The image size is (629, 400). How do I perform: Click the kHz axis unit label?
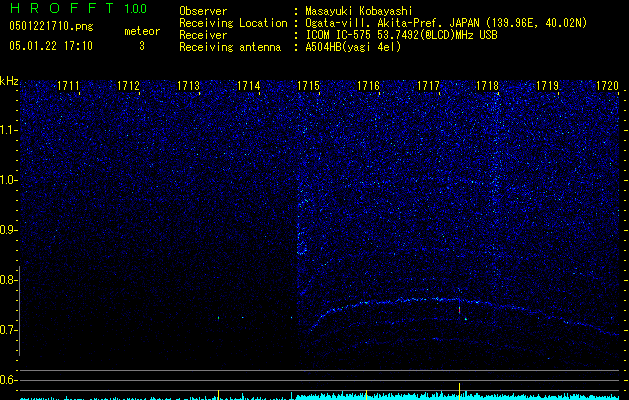[x=9, y=81]
